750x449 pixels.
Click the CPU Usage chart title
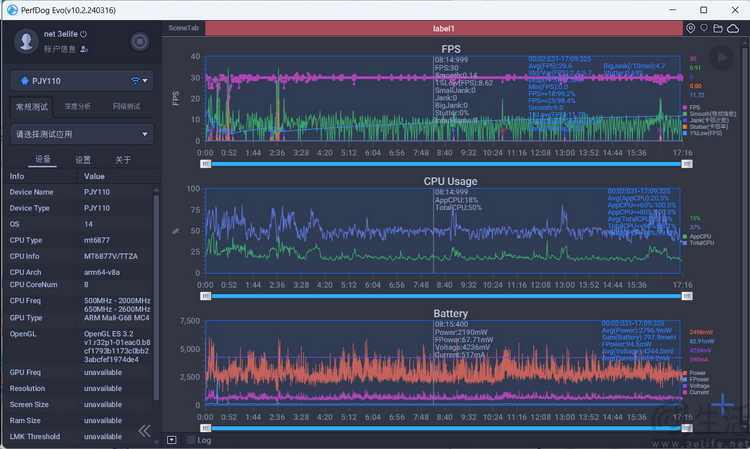(x=451, y=181)
